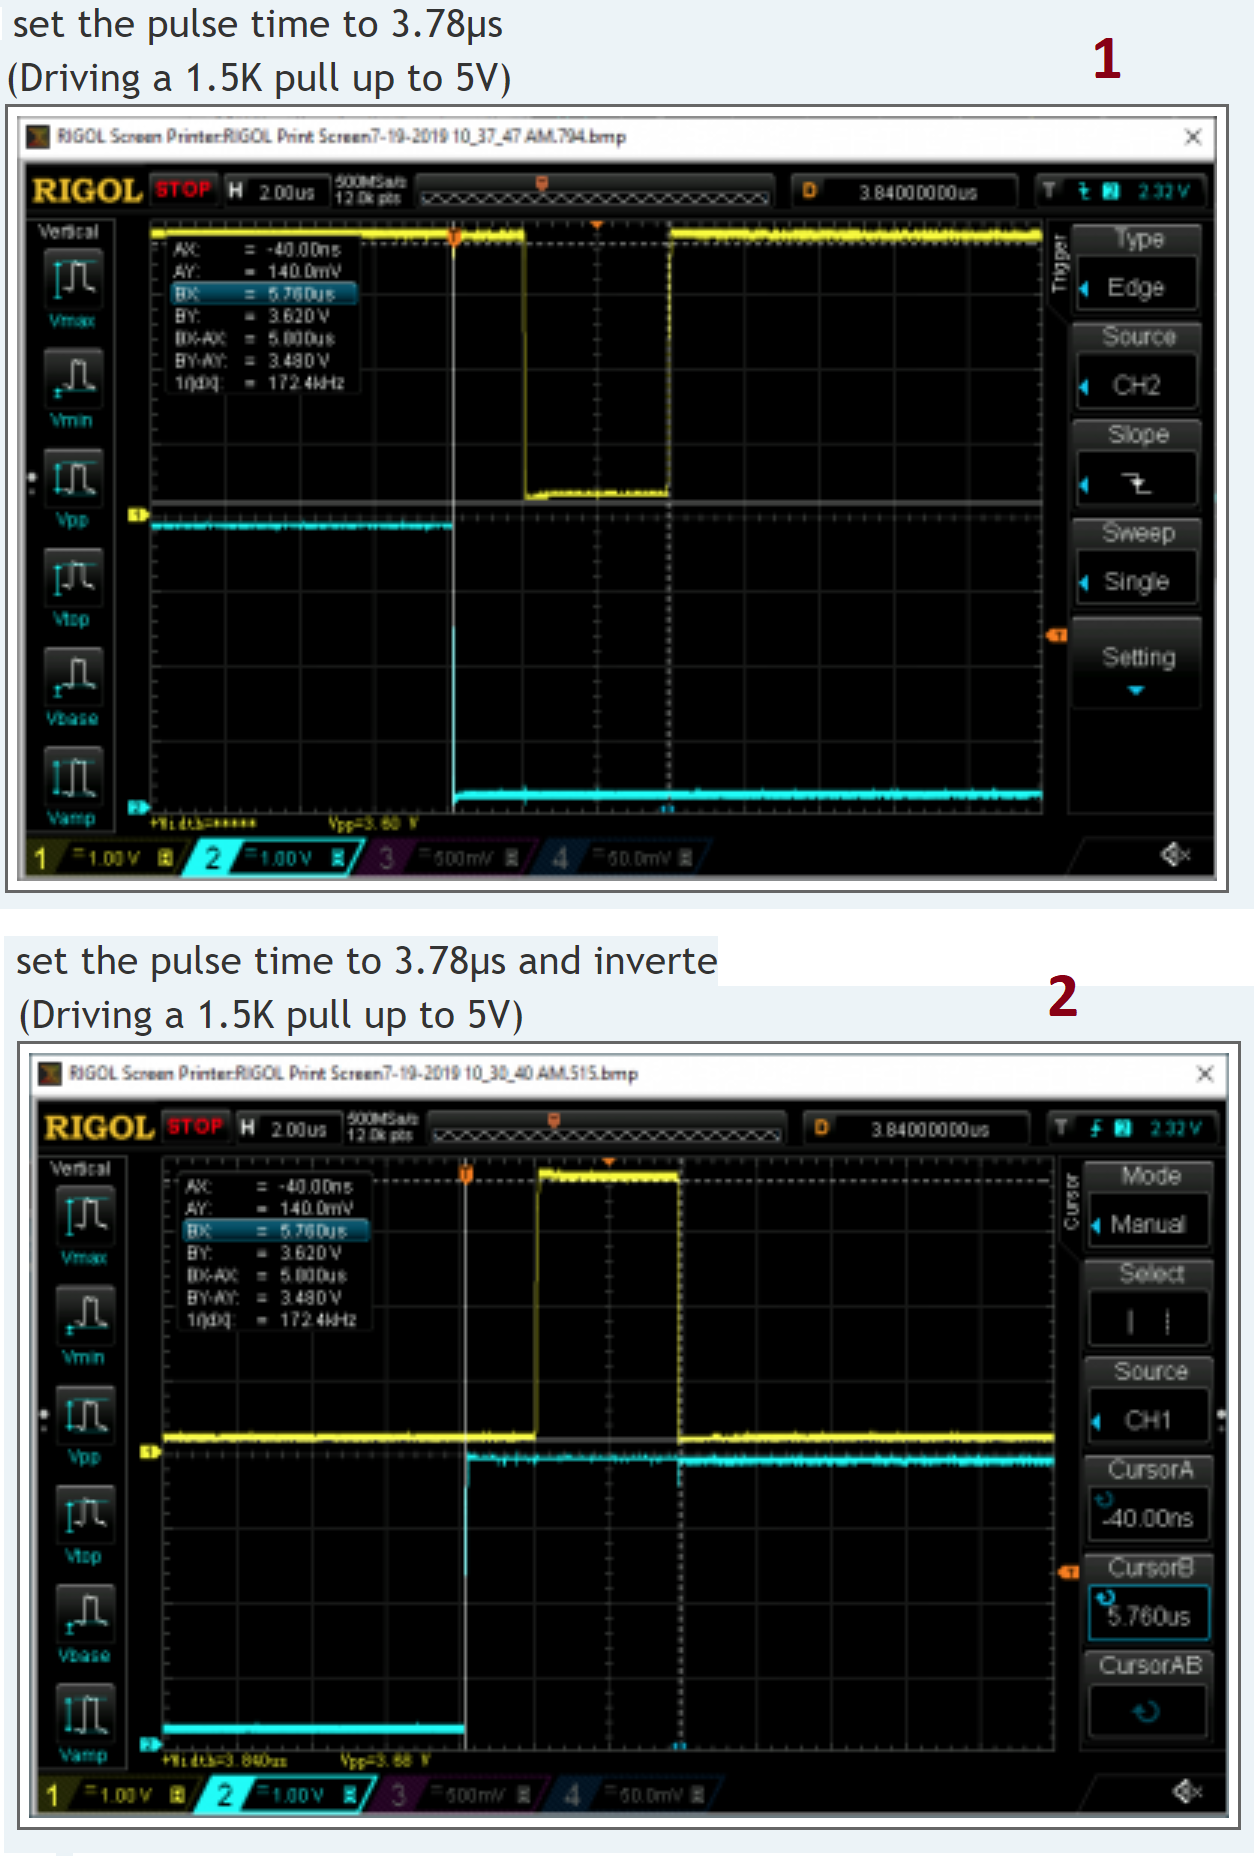This screenshot has height=1856, width=1254.
Task: Open the cursor Mode Manual menu item
Action: click(x=1148, y=1224)
